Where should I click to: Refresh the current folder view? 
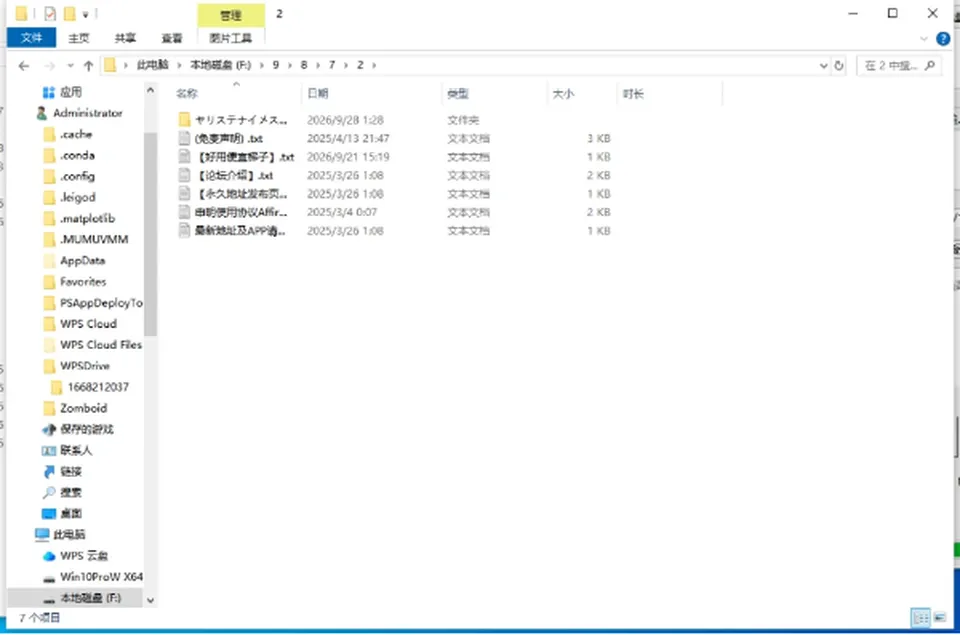pos(839,66)
